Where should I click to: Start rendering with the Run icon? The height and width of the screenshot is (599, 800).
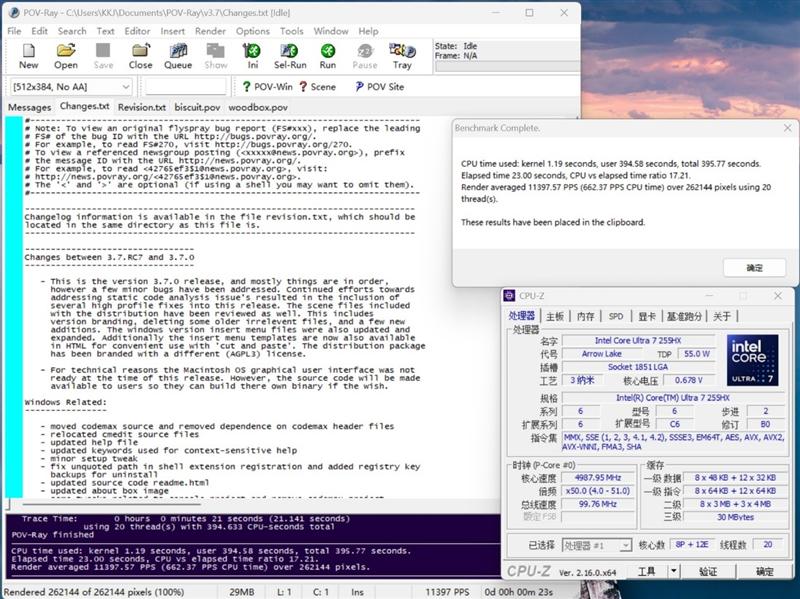(327, 54)
